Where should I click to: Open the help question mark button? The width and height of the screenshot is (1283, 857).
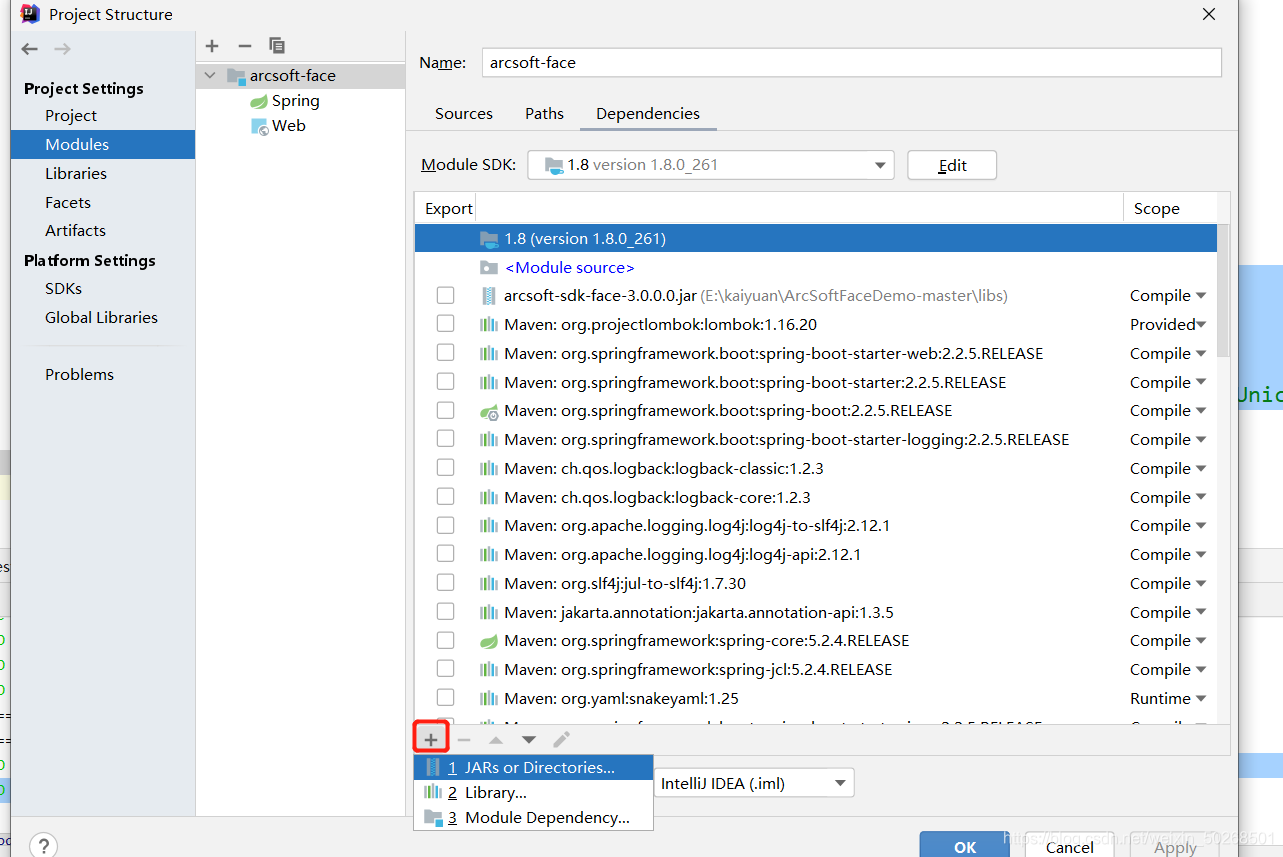tap(43, 846)
